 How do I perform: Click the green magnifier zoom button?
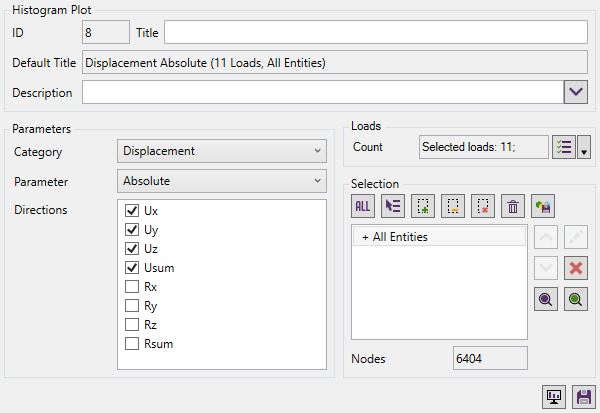coord(575,299)
